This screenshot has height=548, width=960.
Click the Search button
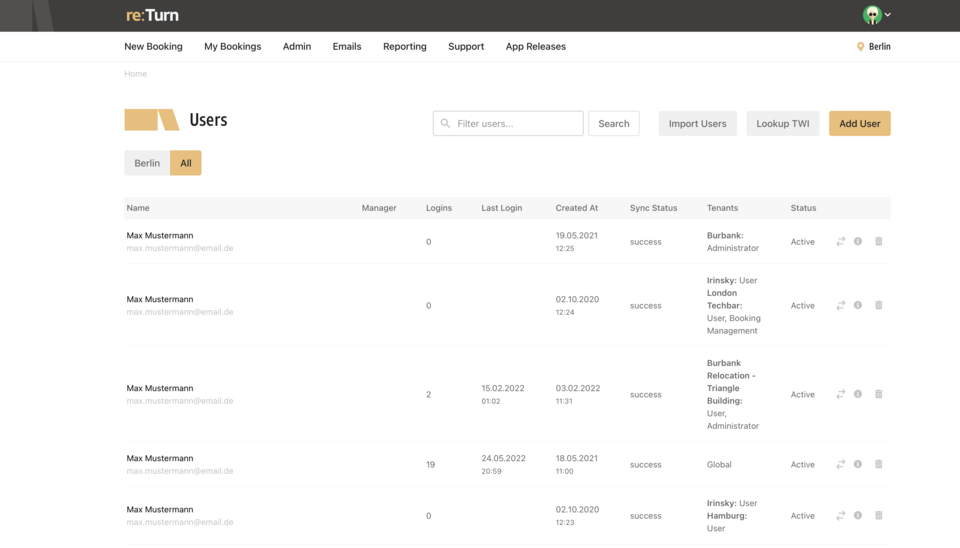pyautogui.click(x=613, y=123)
